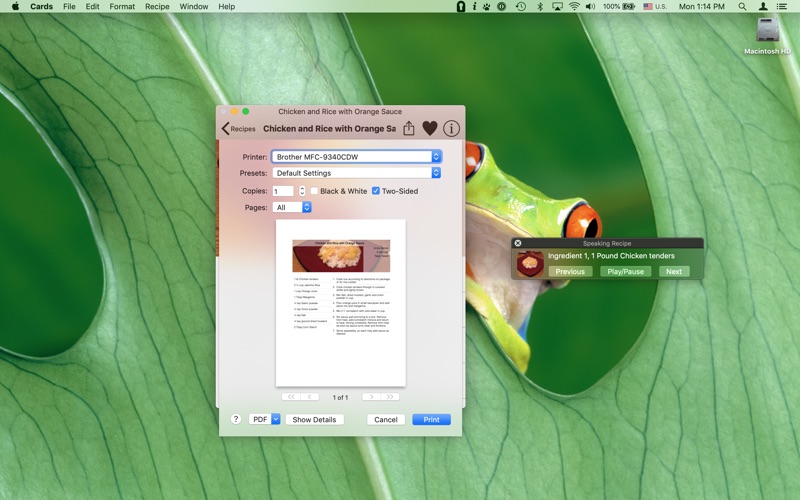Click Next in Speaking Recipe panel
The width and height of the screenshot is (800, 500).
pyautogui.click(x=673, y=271)
